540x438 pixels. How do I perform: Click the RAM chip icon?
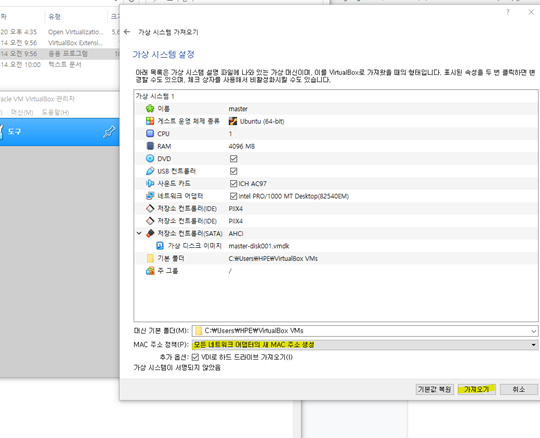click(x=150, y=146)
